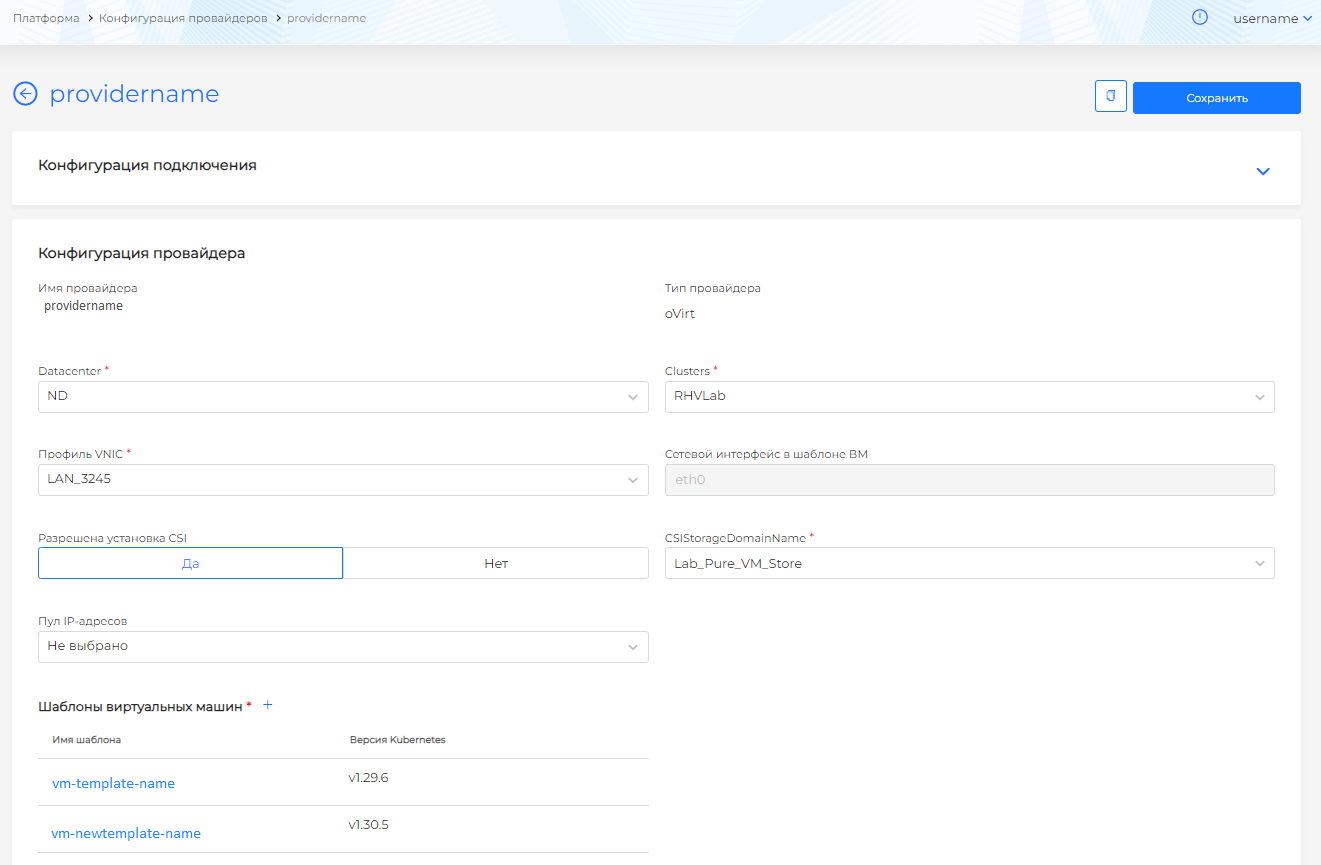Click the eth0 network interface field
1321x865 pixels.
(969, 480)
